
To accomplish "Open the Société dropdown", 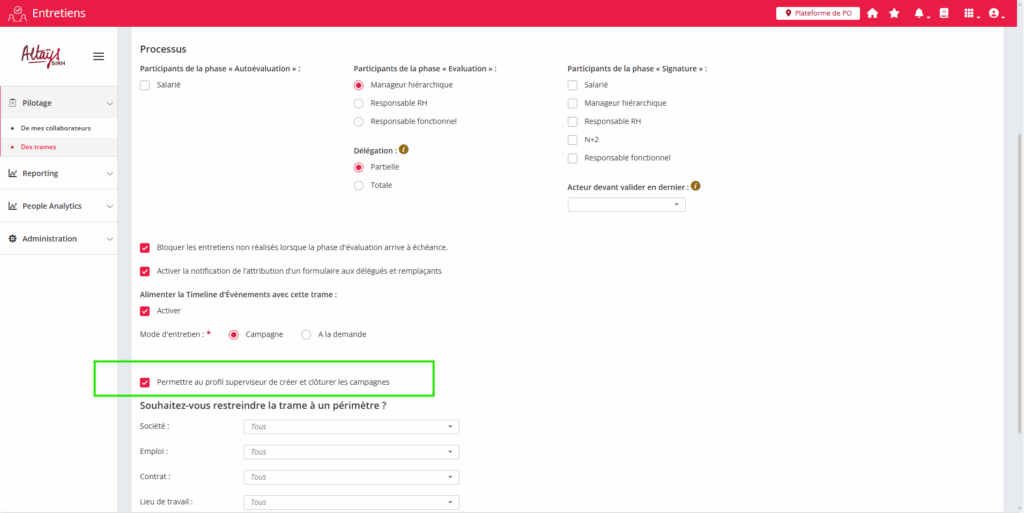I will tap(351, 426).
